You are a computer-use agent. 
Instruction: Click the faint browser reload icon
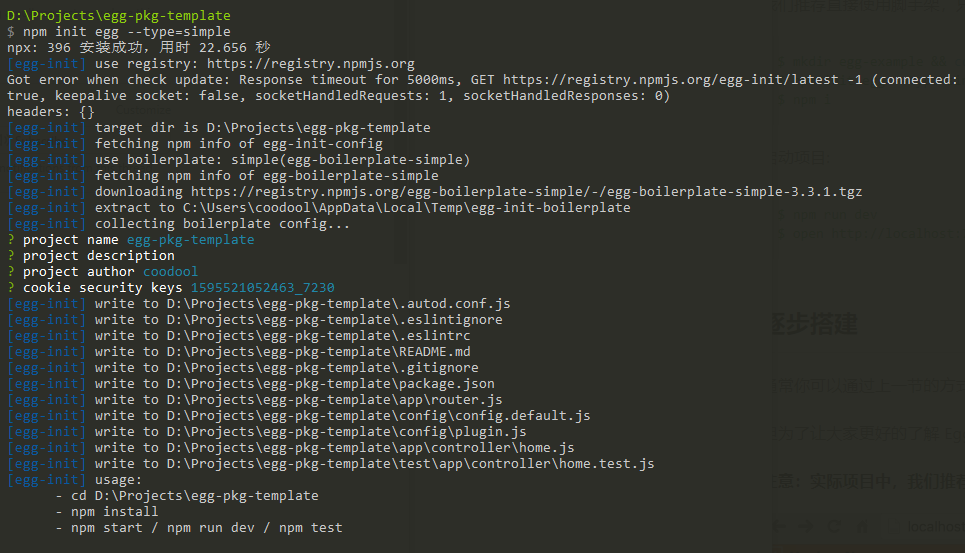coord(835,527)
